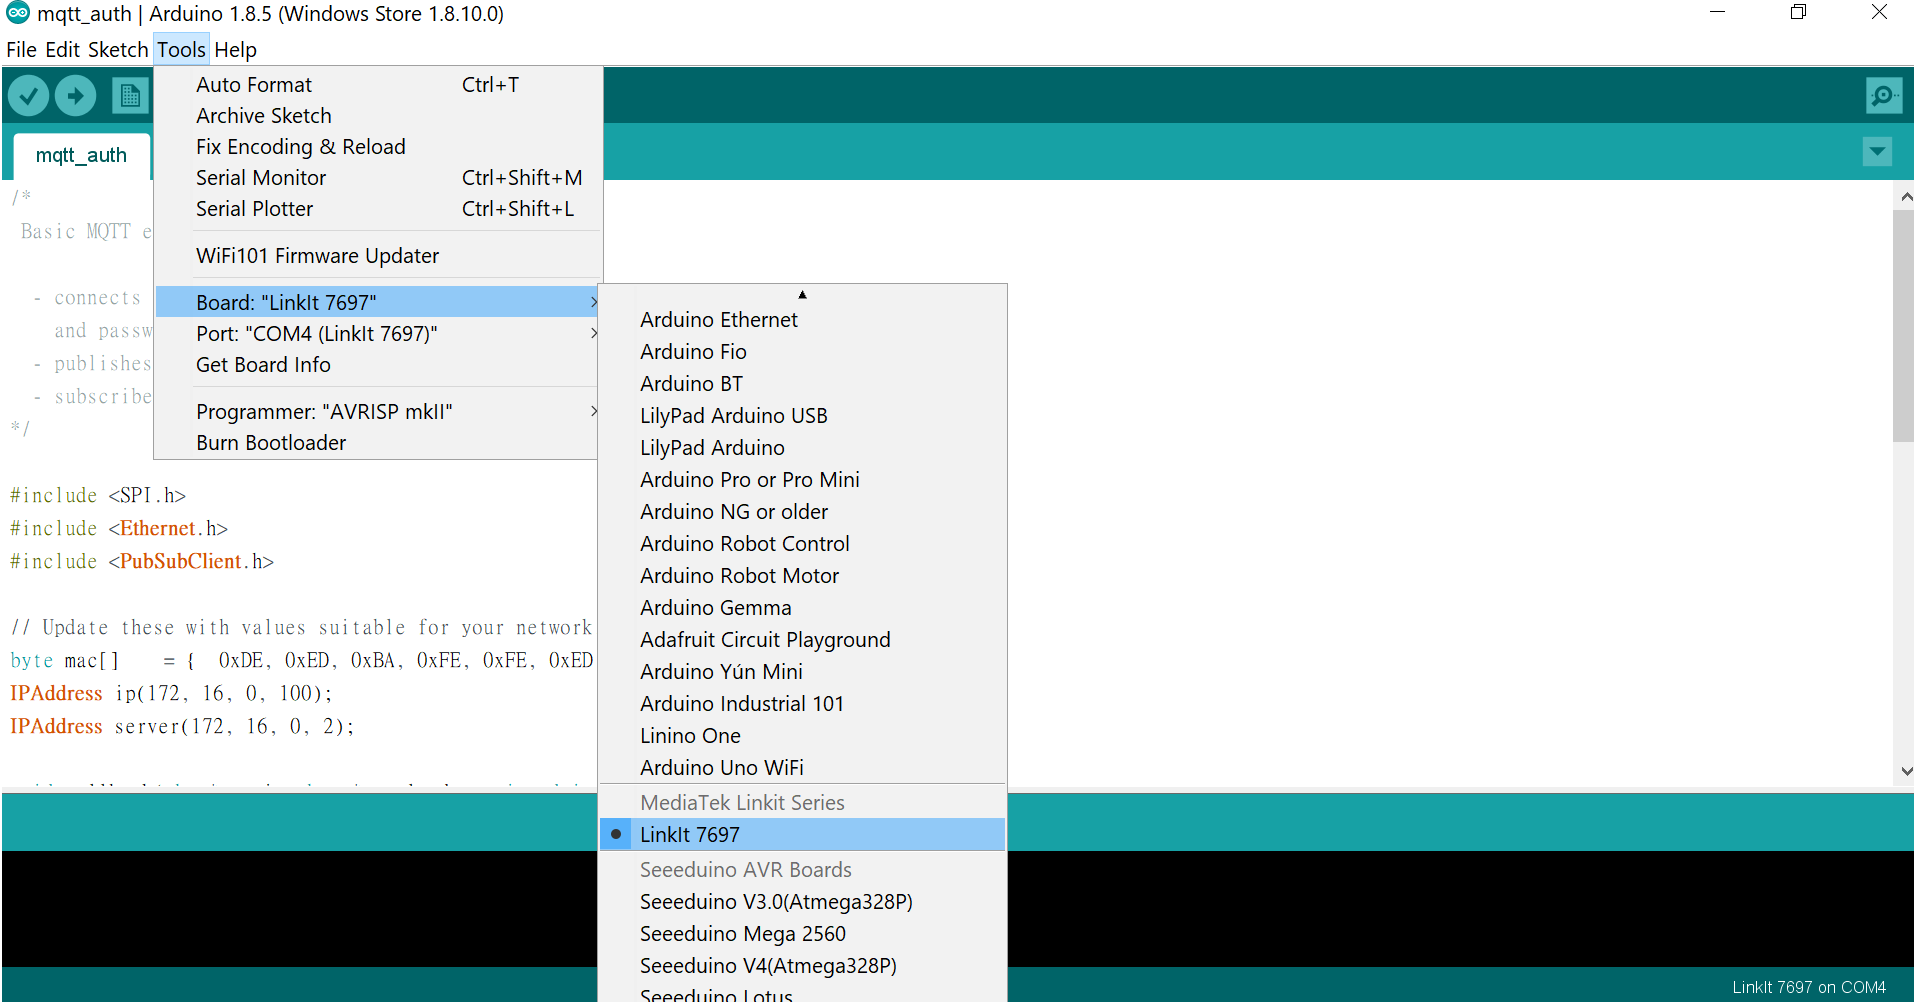Image resolution: width=1914 pixels, height=1002 pixels.
Task: Click the IPAddress server(172, 16, 0, 2) line
Action: [x=182, y=727]
